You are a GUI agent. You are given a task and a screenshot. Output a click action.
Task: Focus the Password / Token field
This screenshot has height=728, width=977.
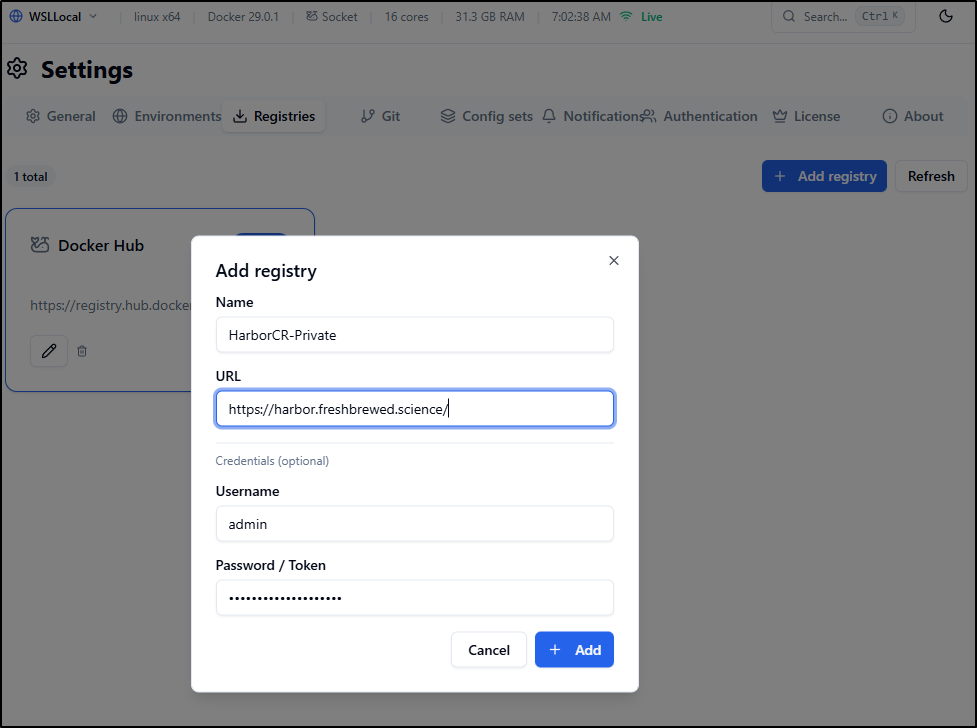pos(414,598)
